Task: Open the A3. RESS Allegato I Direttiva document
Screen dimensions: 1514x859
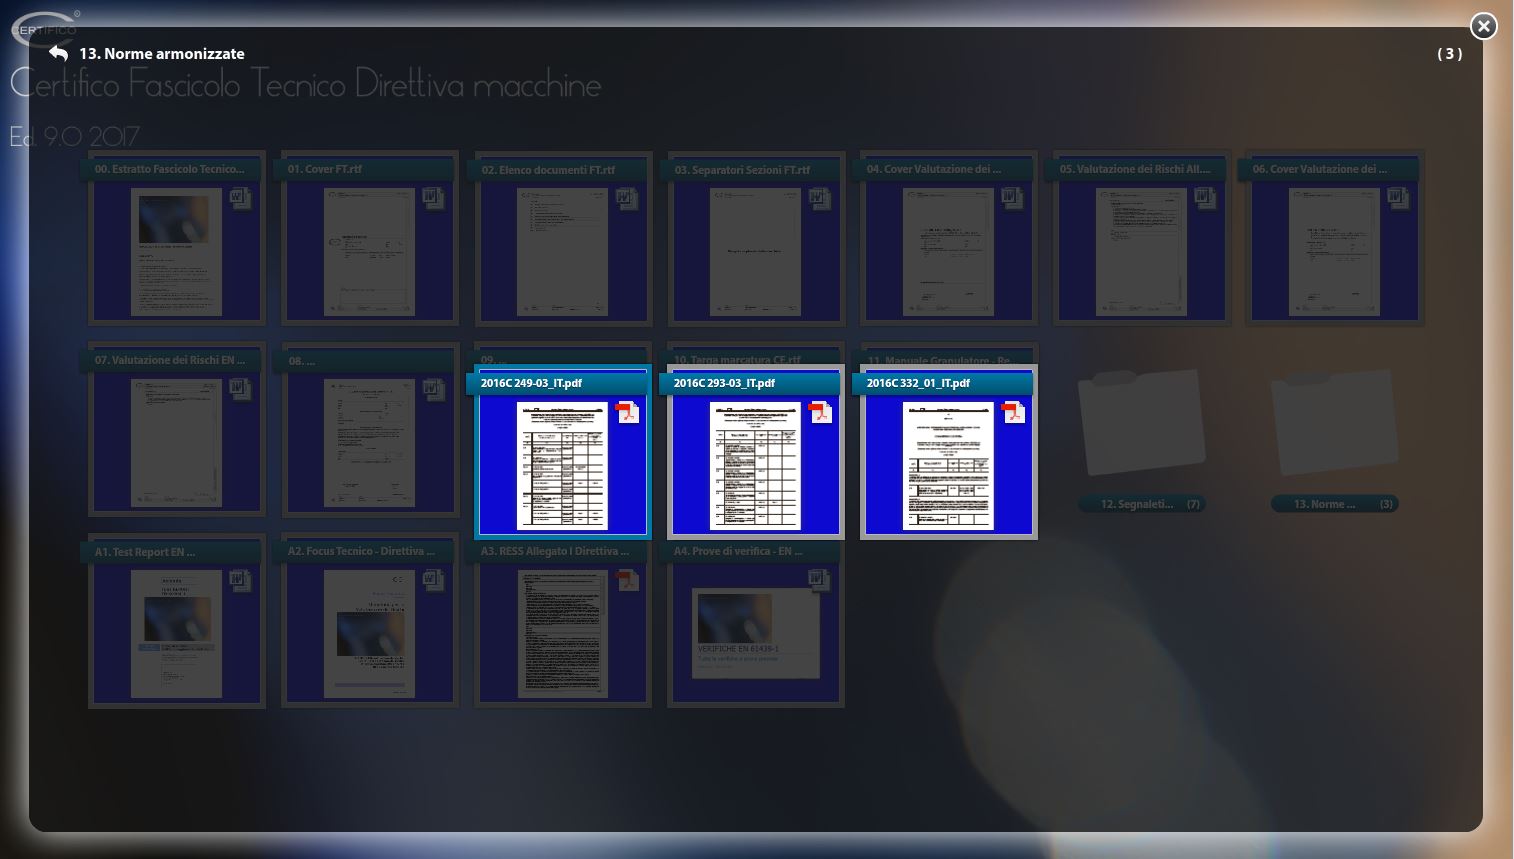Action: point(562,632)
